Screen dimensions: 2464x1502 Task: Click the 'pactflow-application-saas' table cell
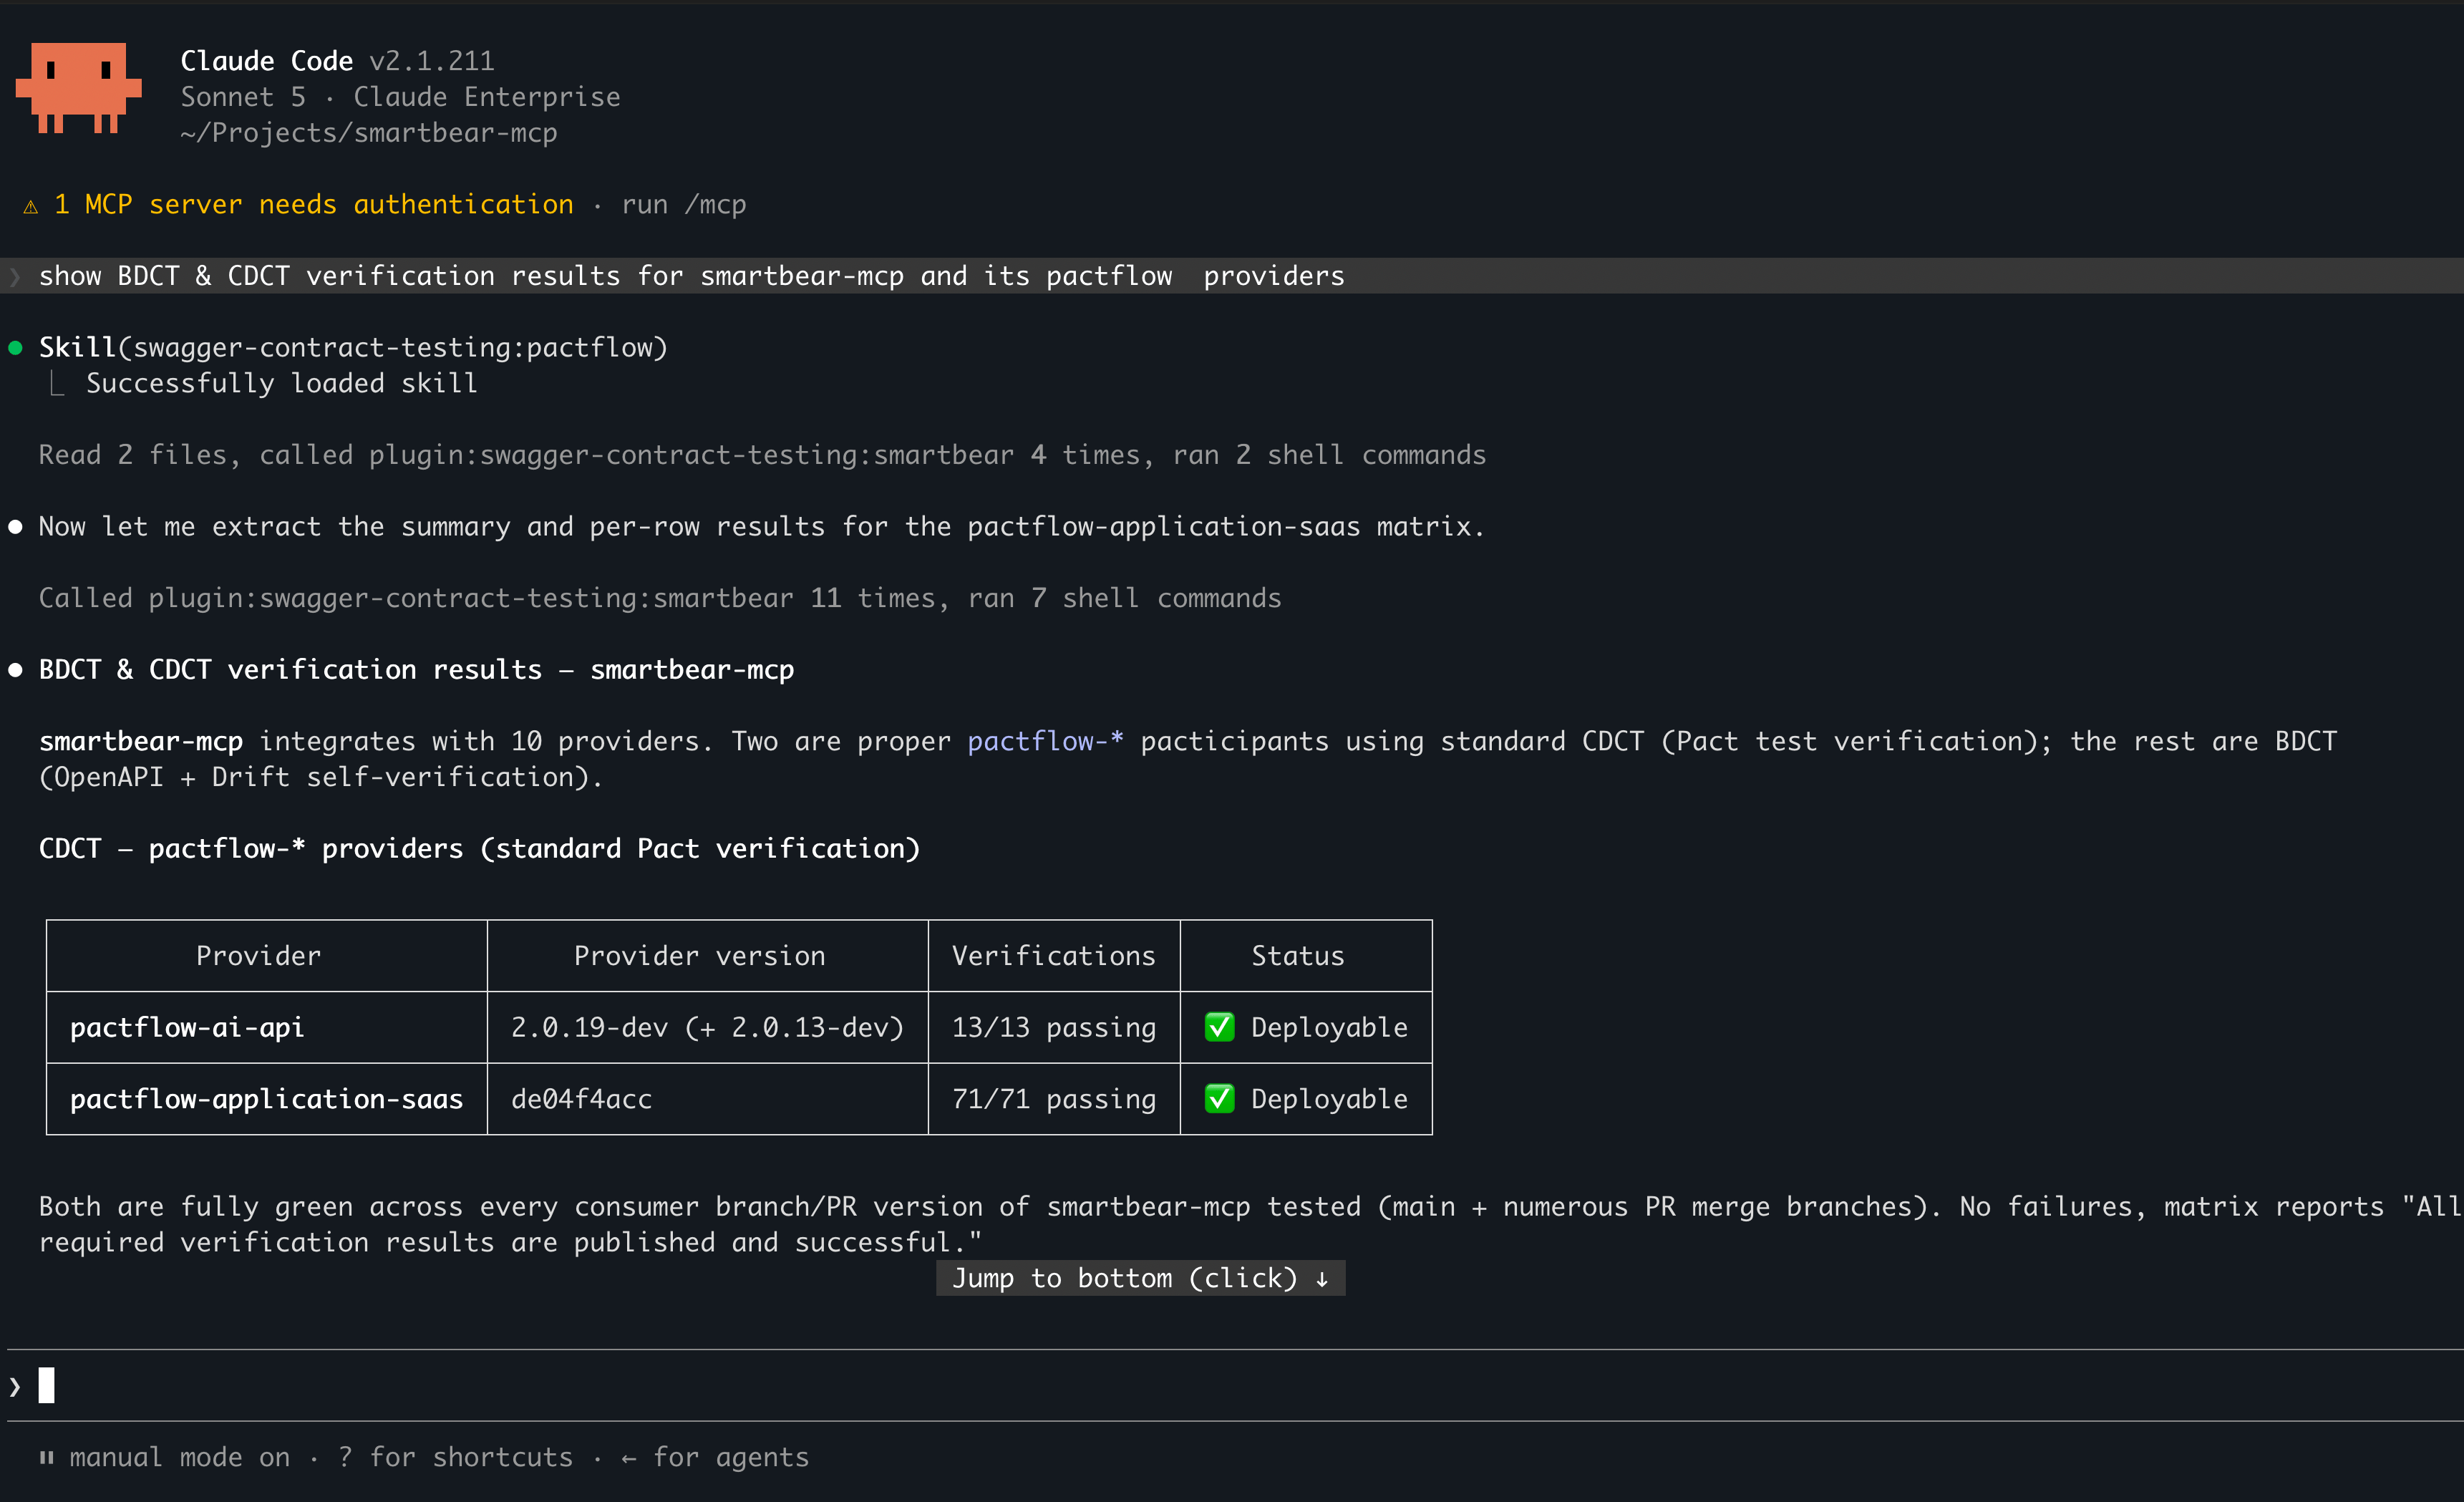pos(266,1099)
